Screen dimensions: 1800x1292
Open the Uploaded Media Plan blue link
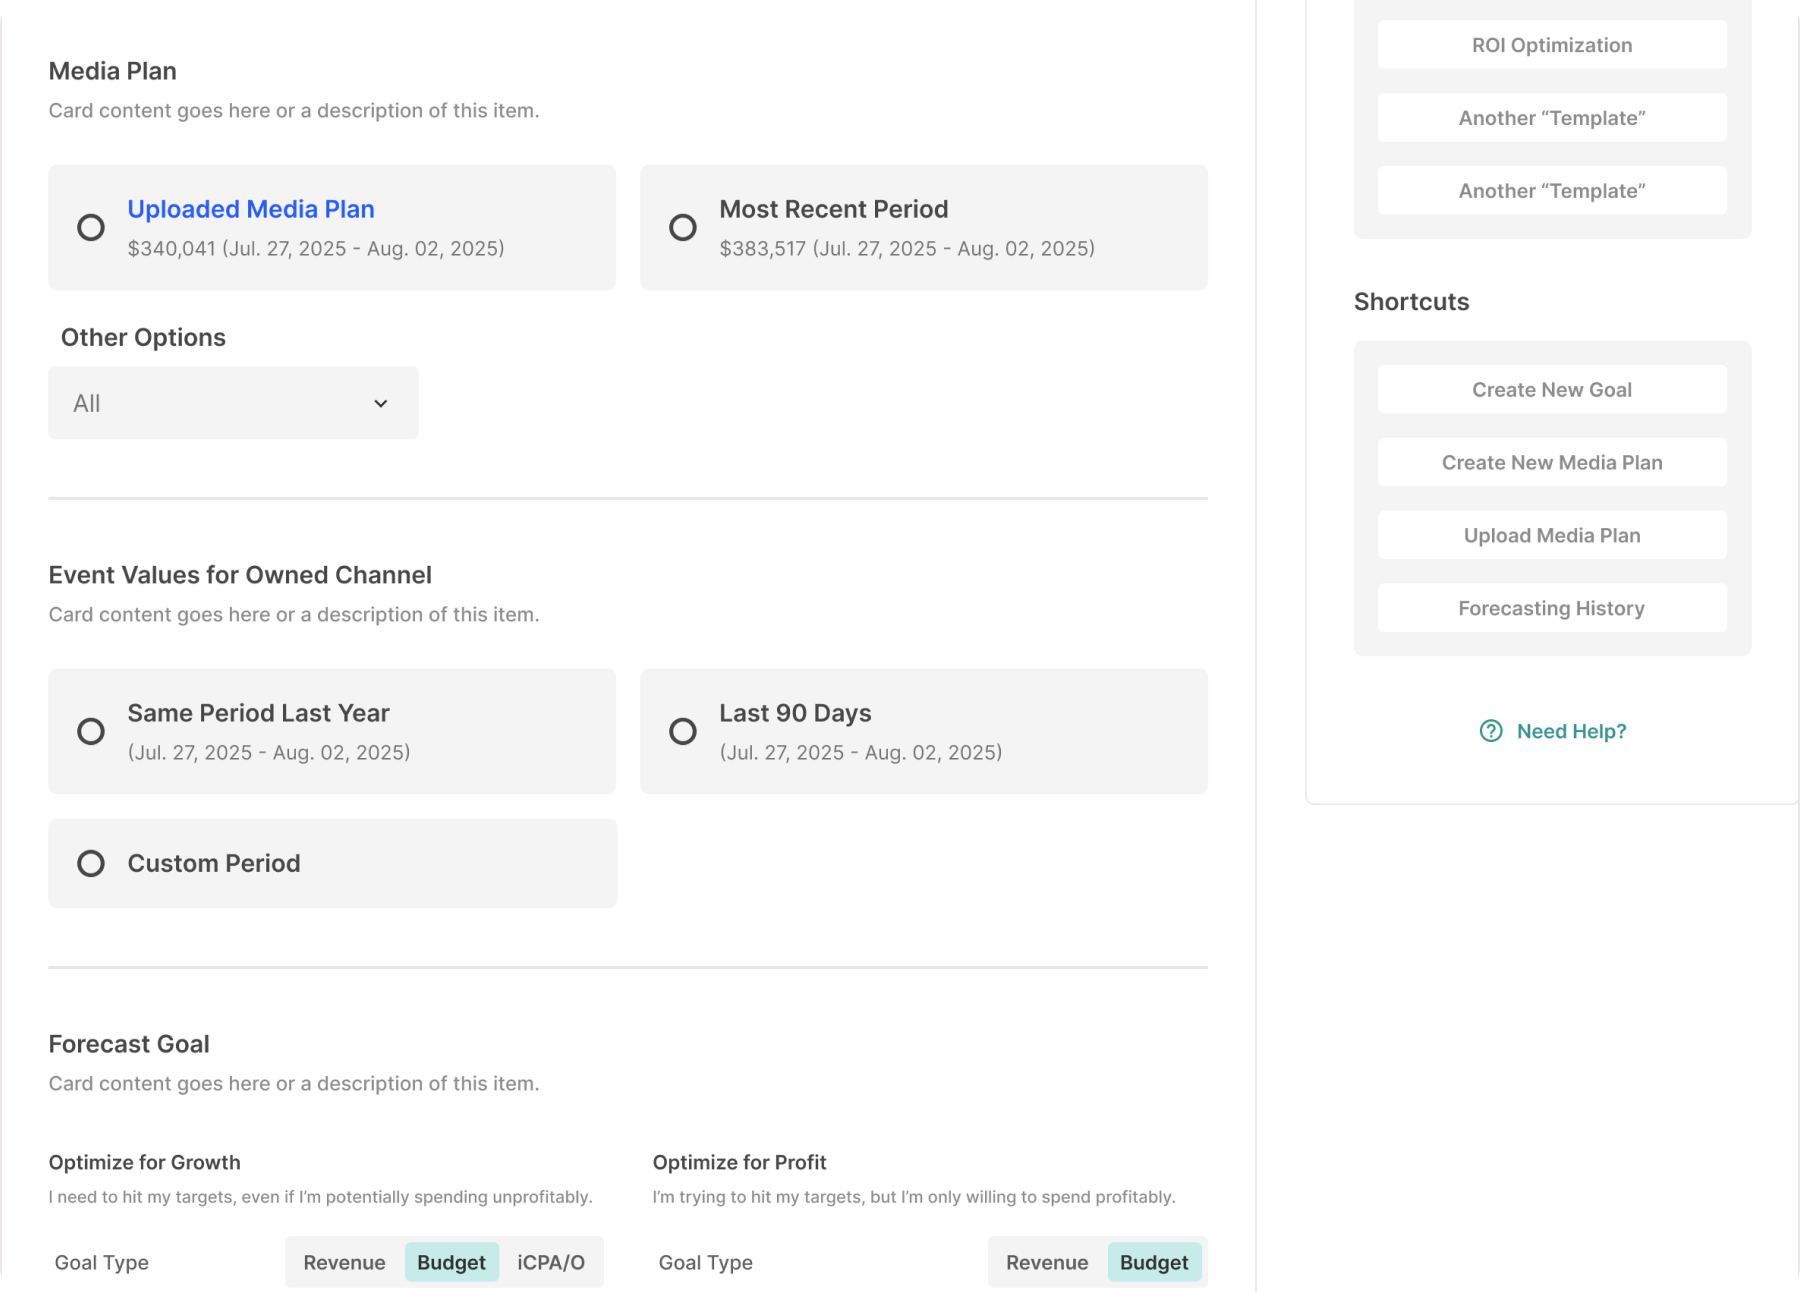(x=251, y=209)
